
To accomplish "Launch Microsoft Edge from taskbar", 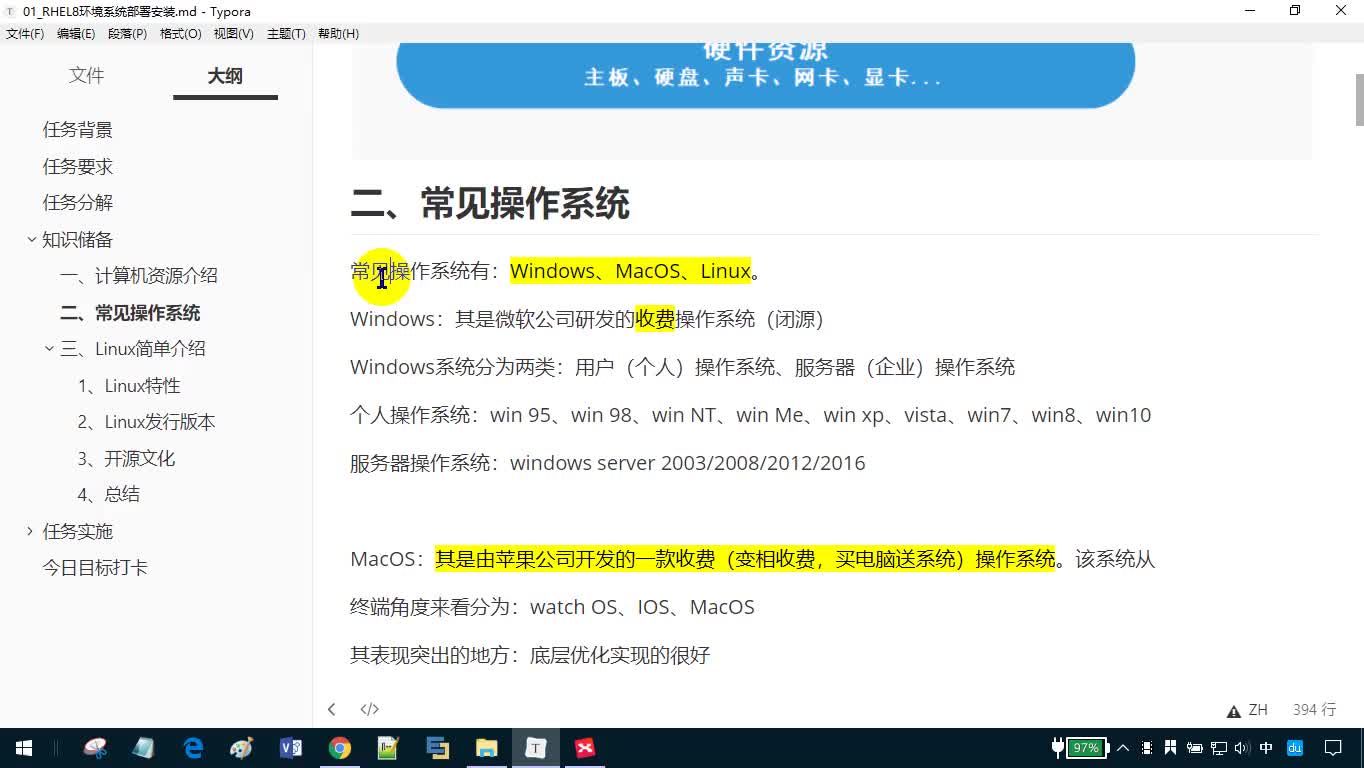I will (x=193, y=747).
